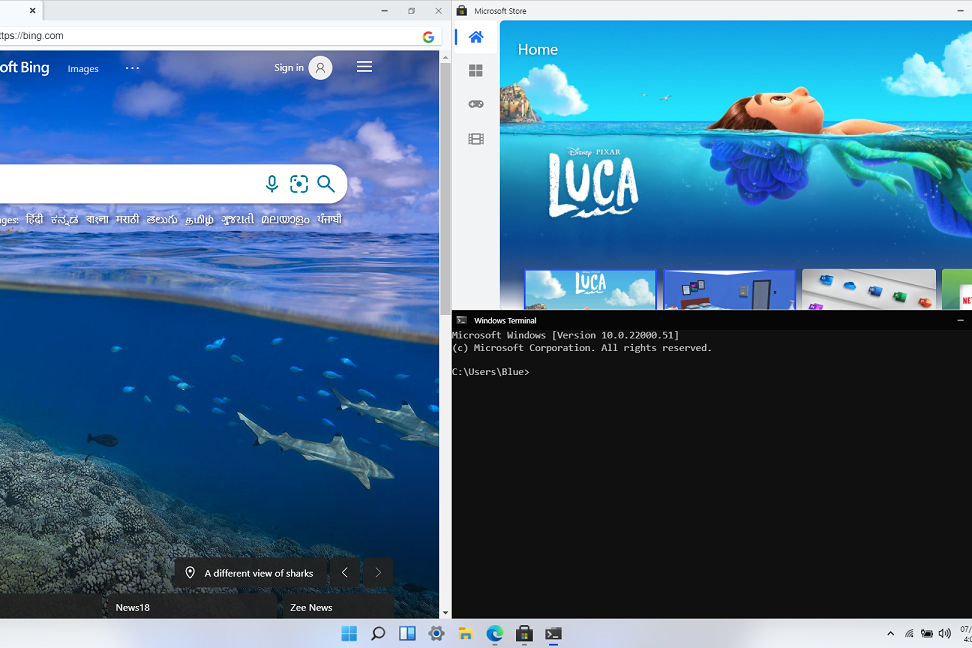This screenshot has height=648, width=972.
Task: Click the microphone voice search icon in Bing
Action: tap(272, 184)
